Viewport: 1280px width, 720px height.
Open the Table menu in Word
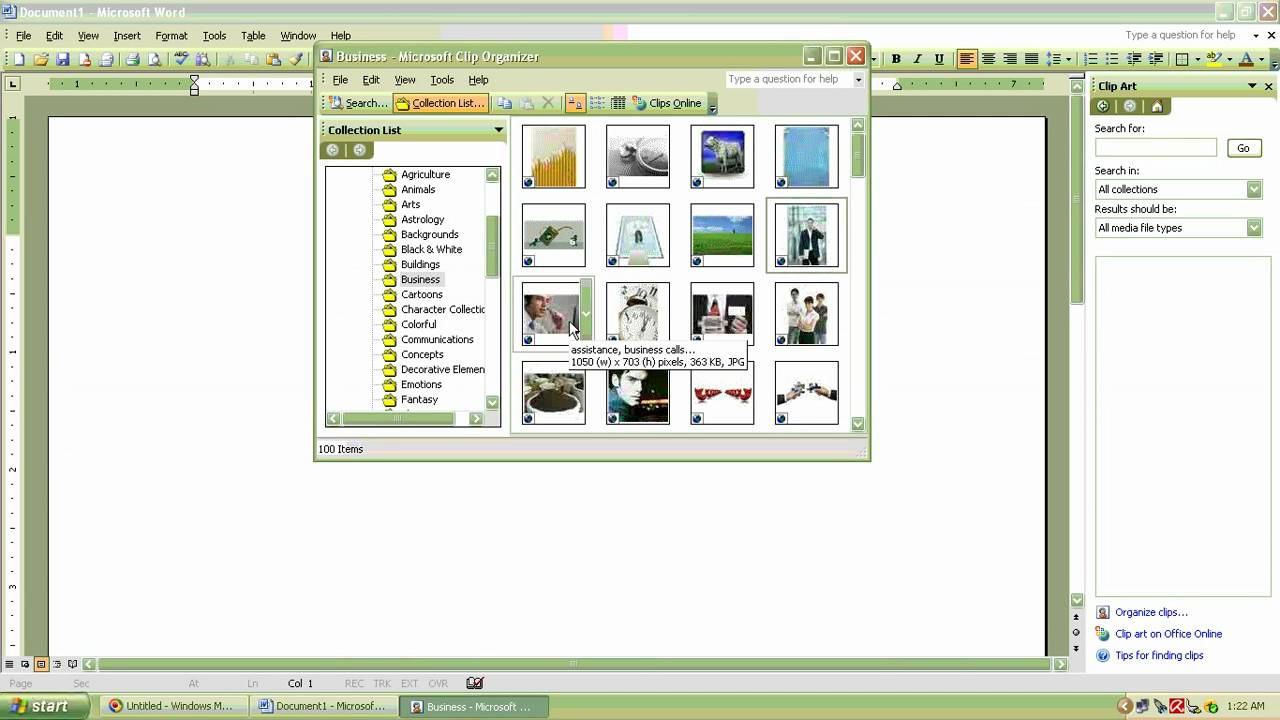pos(253,36)
